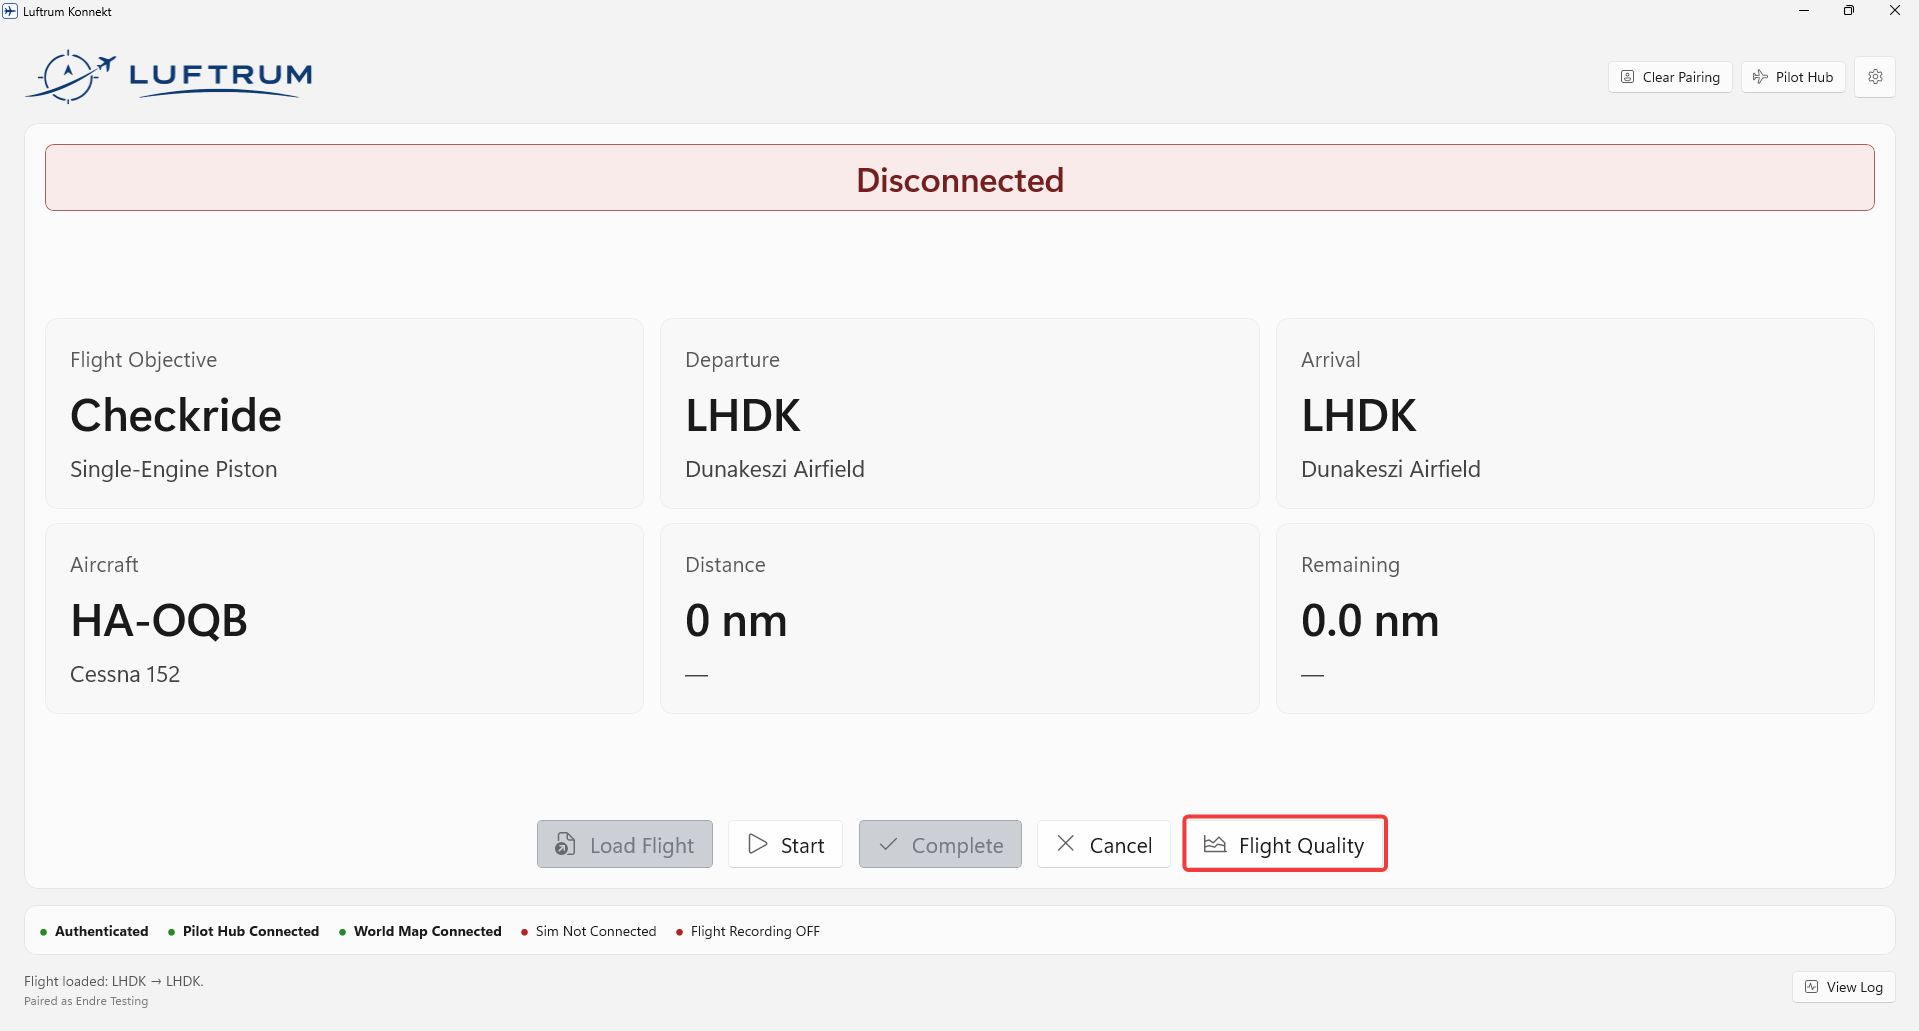Restore down the Luftrum Konnekt window

pyautogui.click(x=1849, y=11)
